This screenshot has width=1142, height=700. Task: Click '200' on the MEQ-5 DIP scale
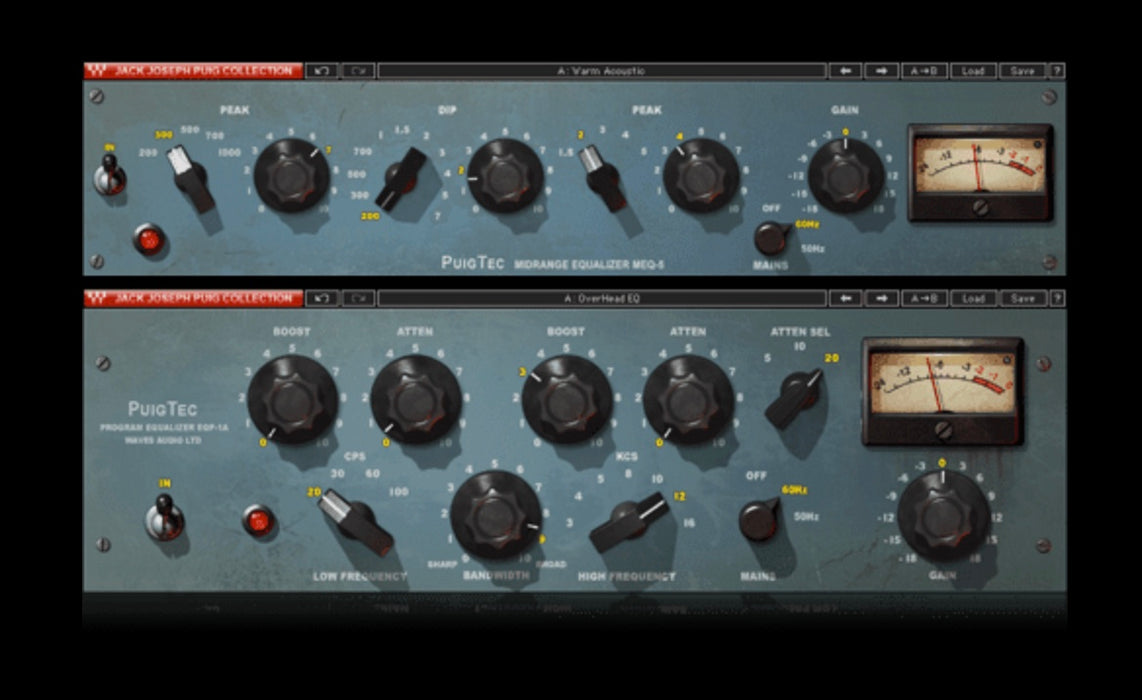(370, 216)
